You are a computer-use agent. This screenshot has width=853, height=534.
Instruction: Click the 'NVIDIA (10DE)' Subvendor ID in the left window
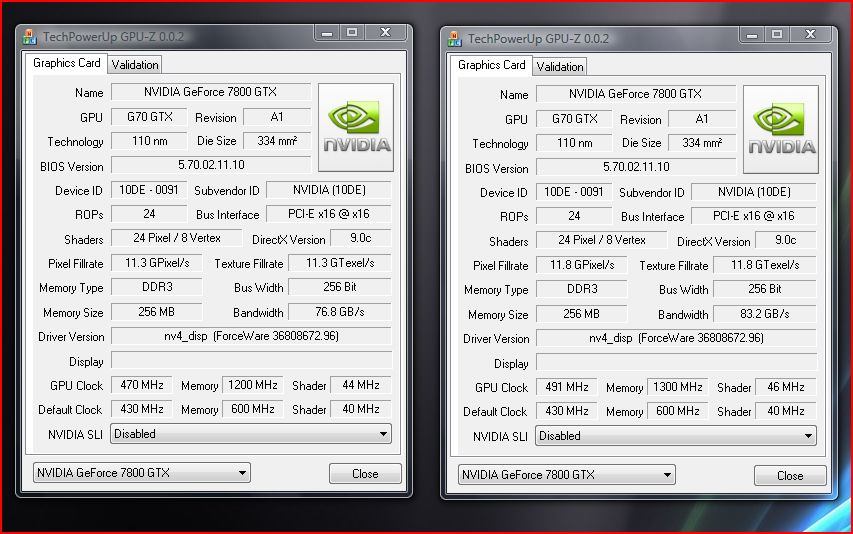point(329,190)
